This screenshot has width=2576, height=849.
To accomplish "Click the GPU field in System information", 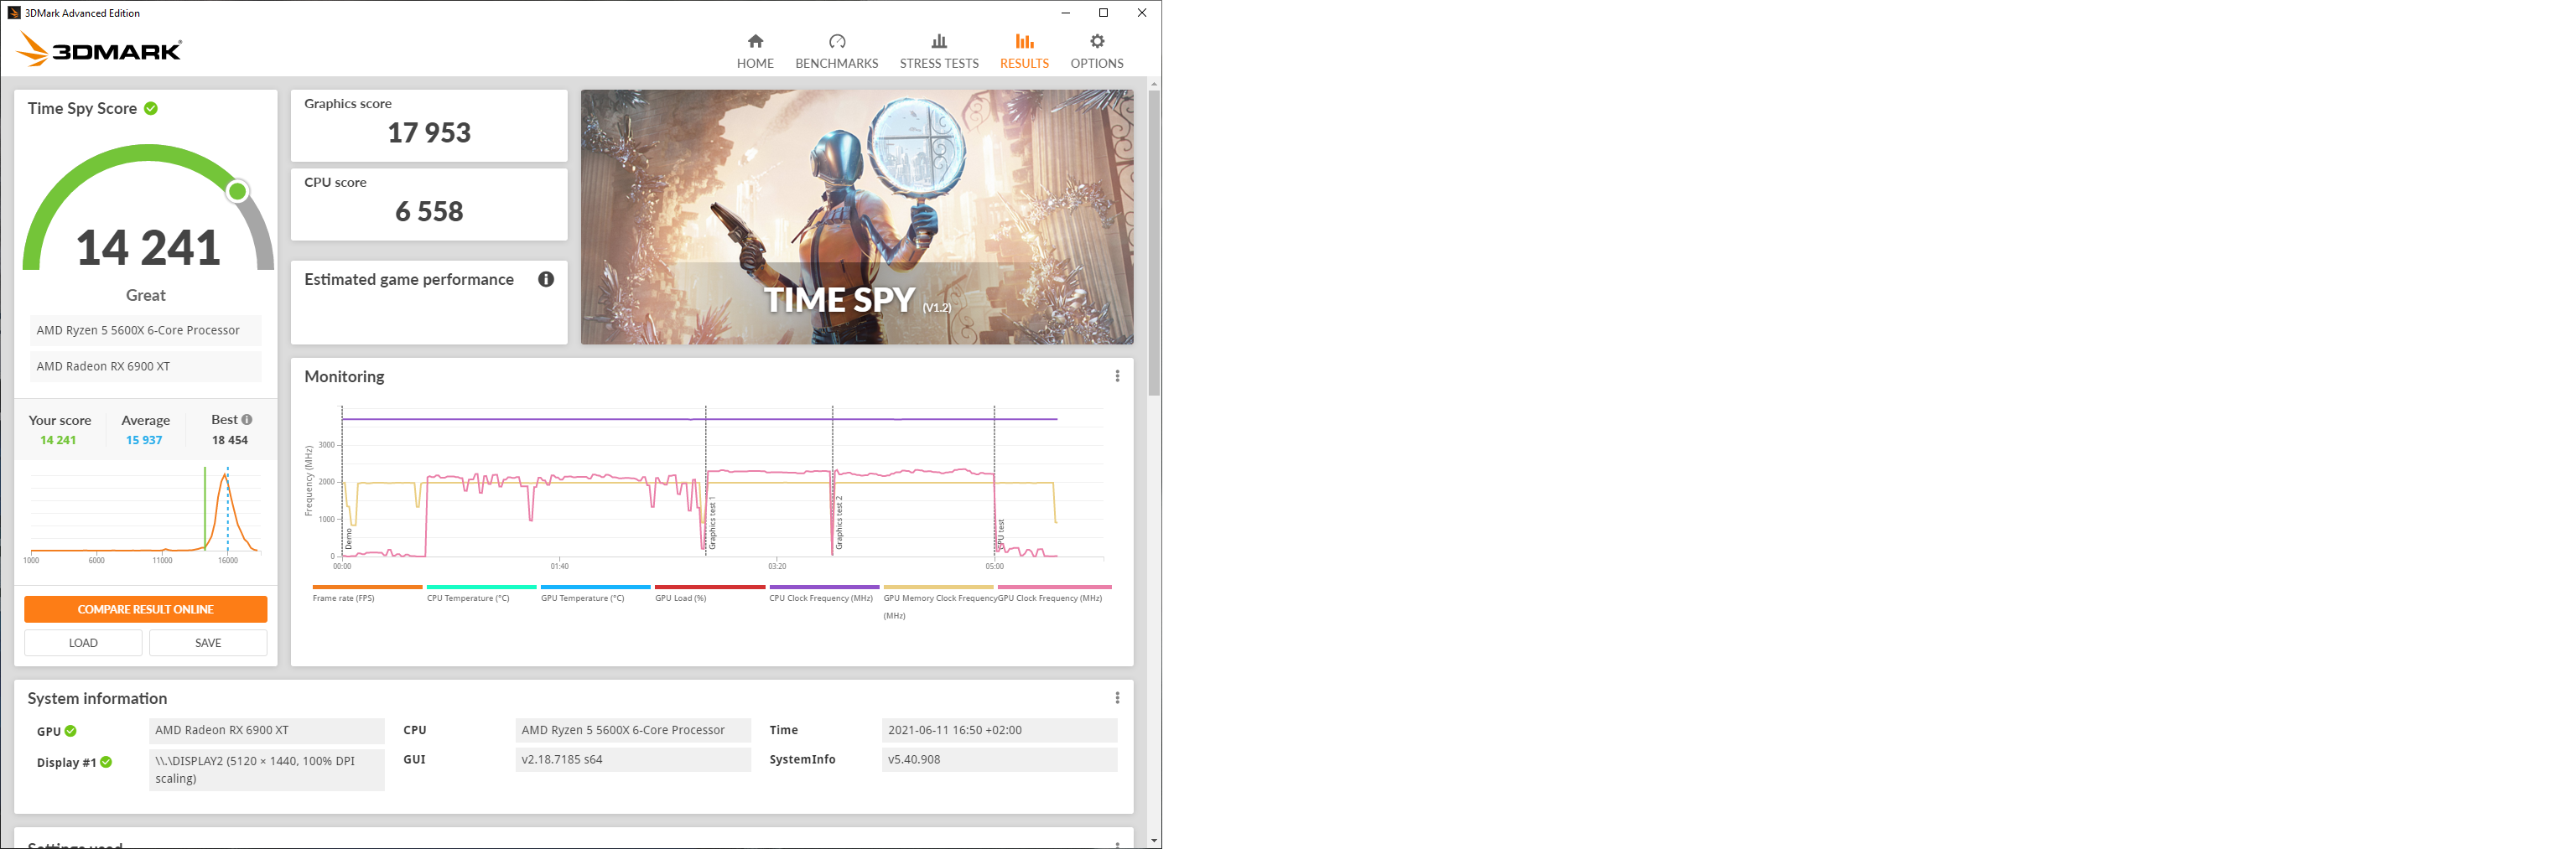I will [266, 730].
